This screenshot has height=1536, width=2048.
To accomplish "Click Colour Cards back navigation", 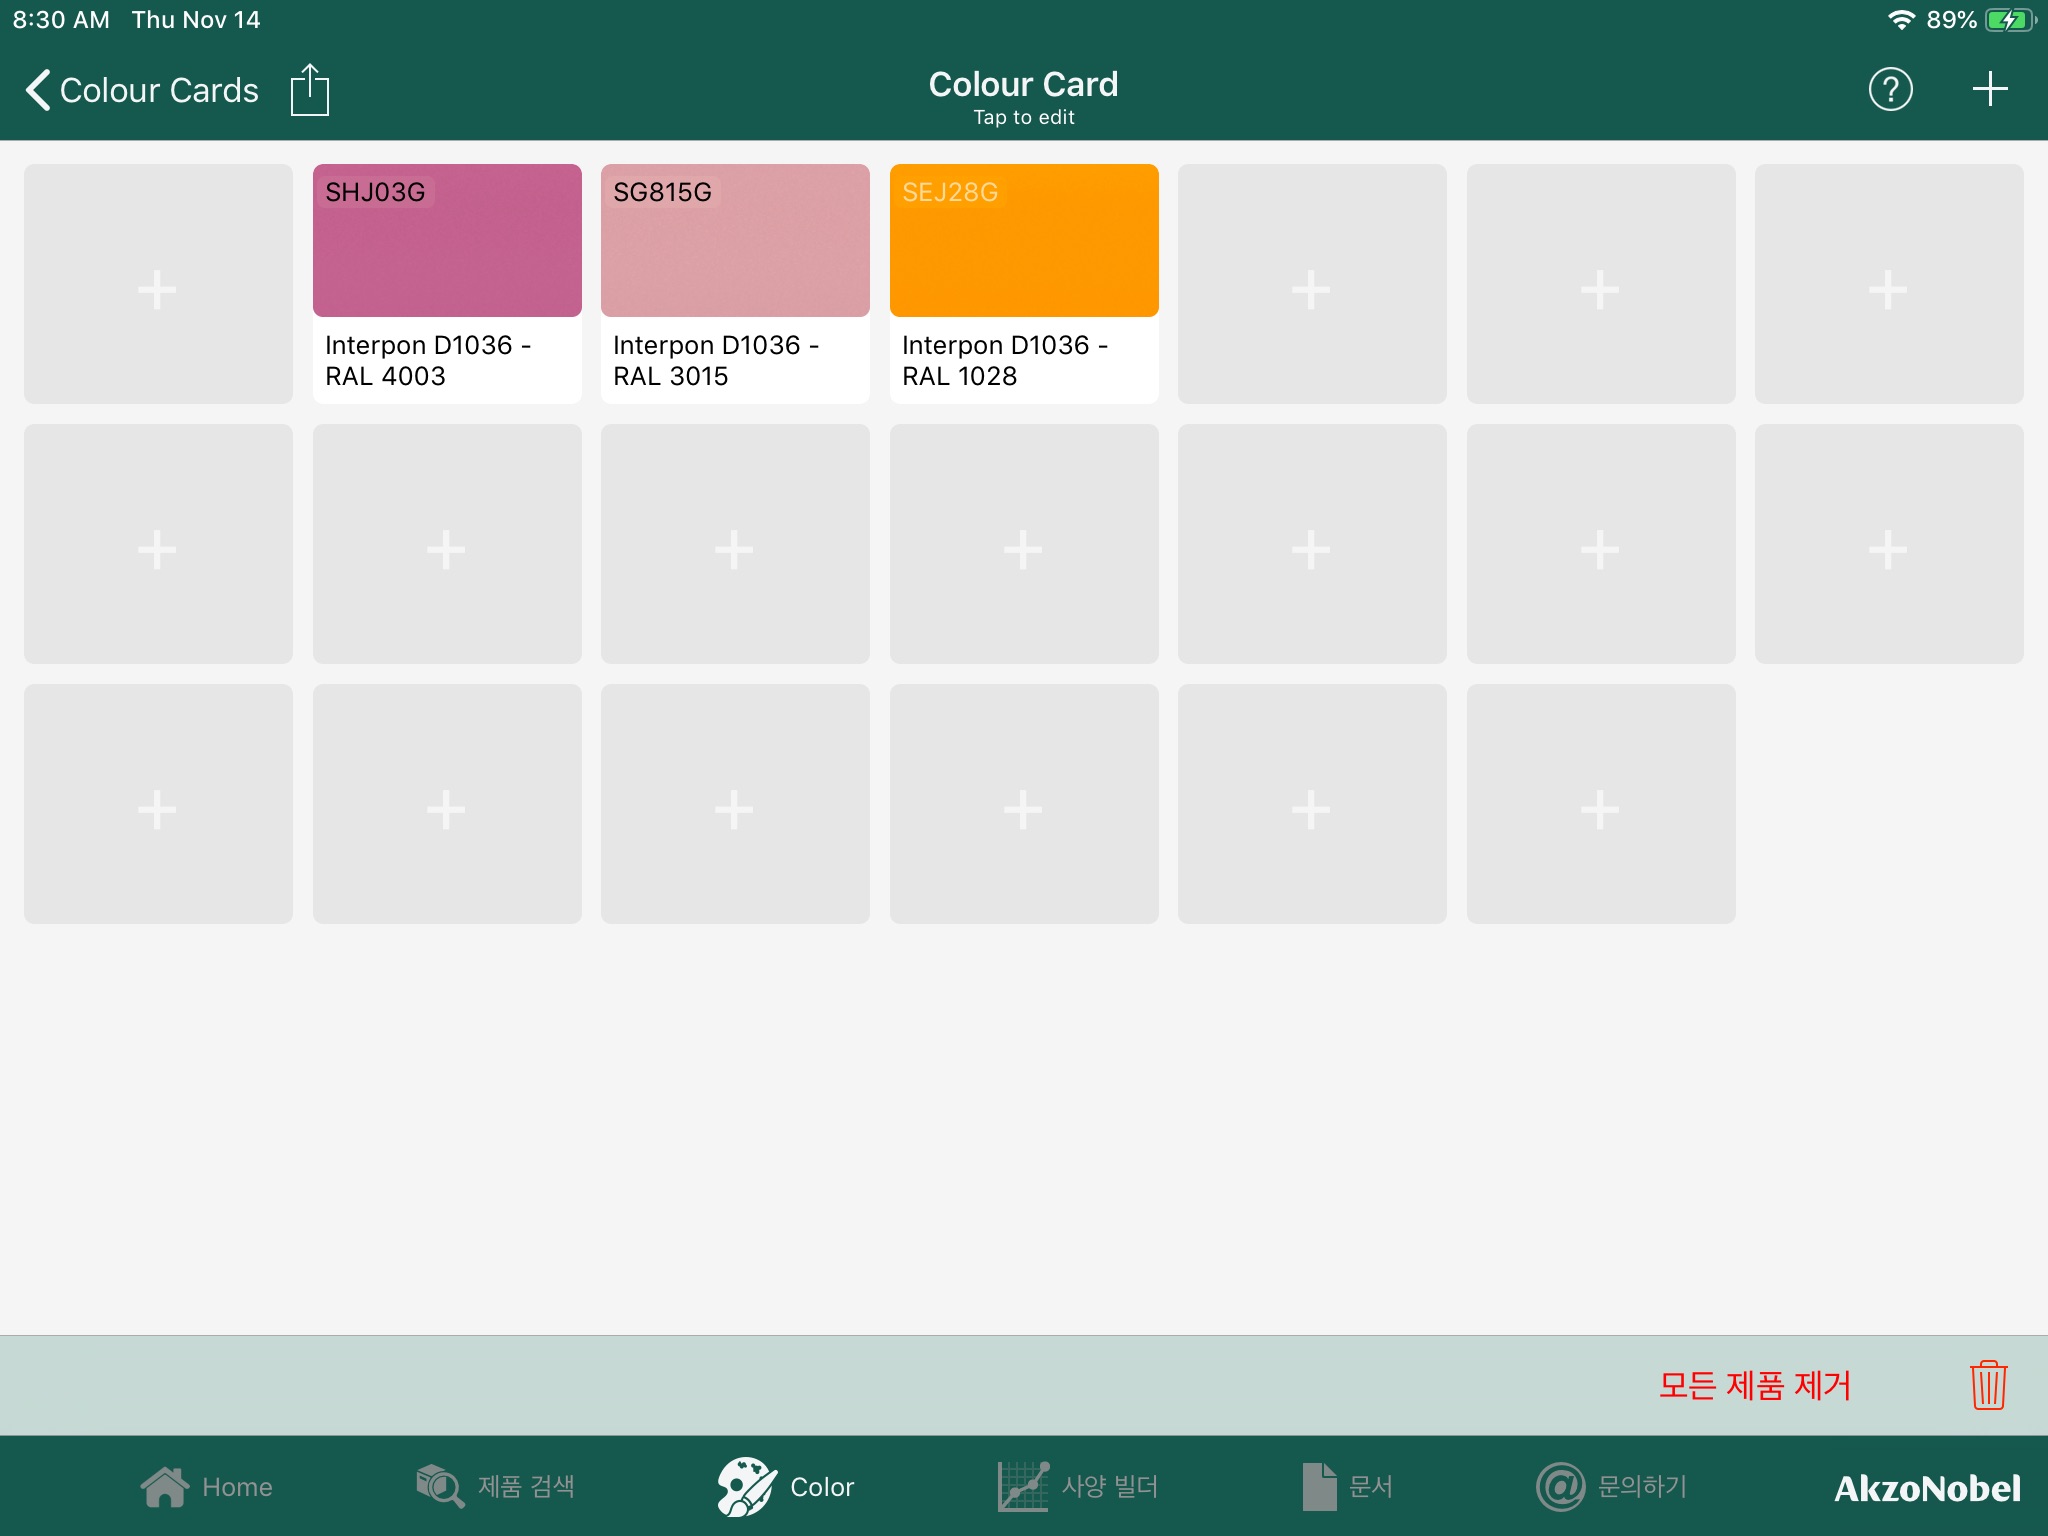I will point(142,89).
